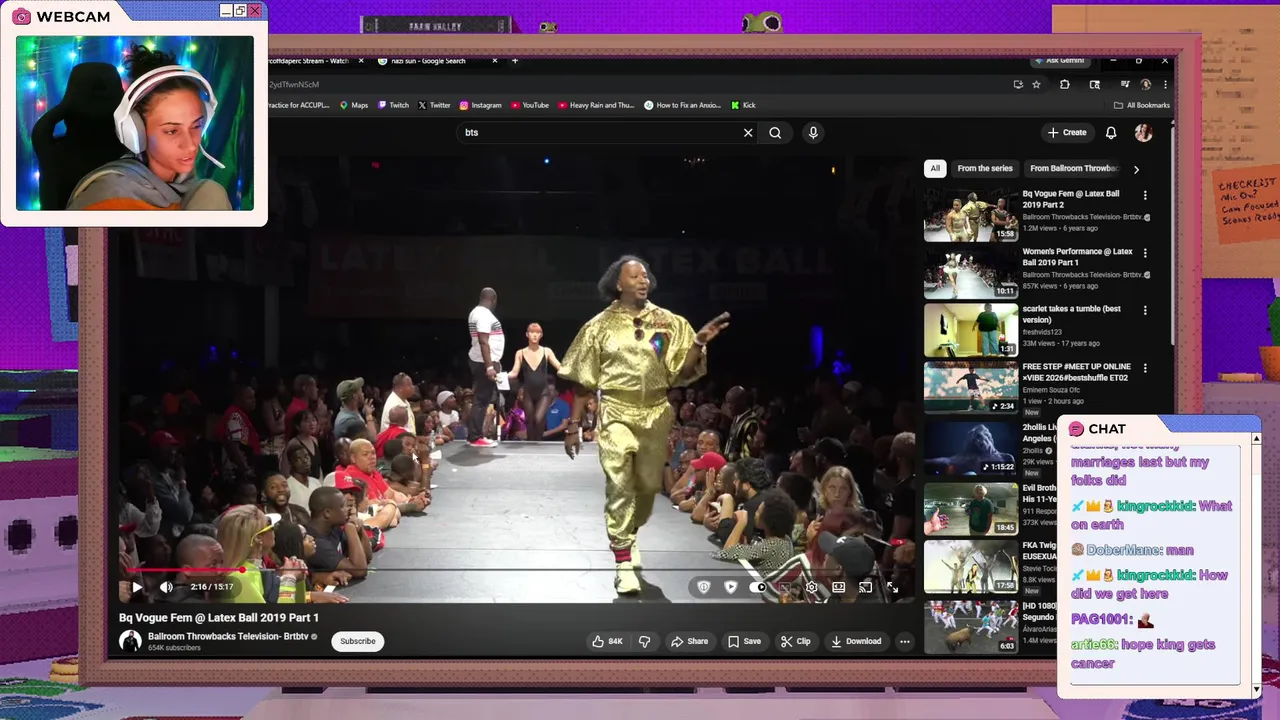Open 'scarlet takes a tumble' thumbnail
Screen dimensions: 1280x720
click(x=970, y=330)
